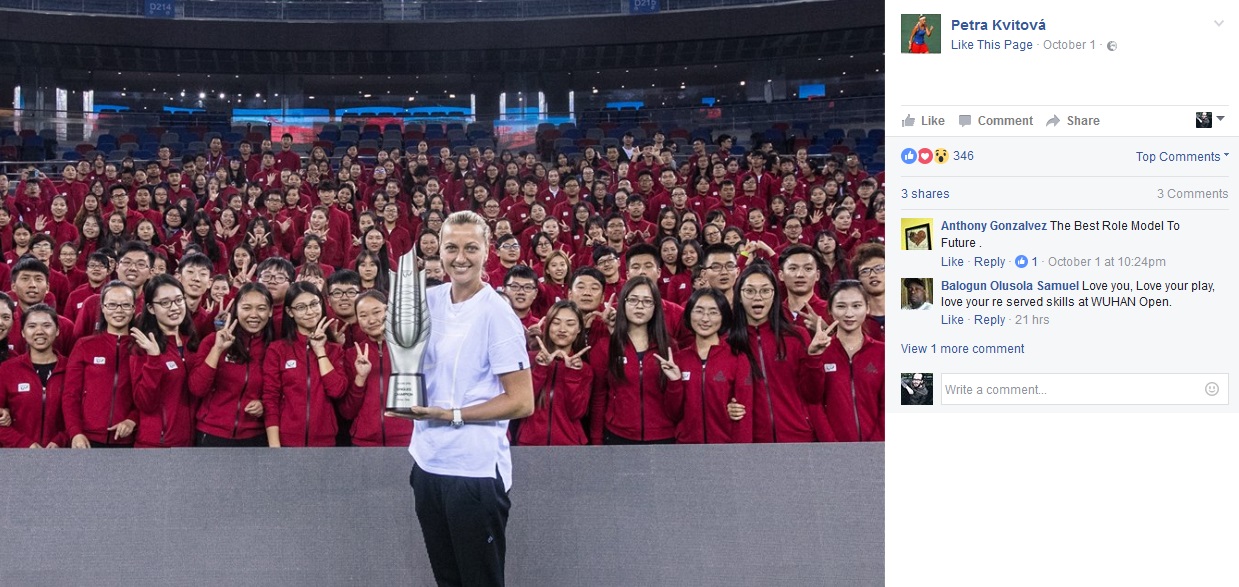Click Anthony Gonzalvez's avatar thumbnail
This screenshot has width=1239, height=587.
[917, 234]
